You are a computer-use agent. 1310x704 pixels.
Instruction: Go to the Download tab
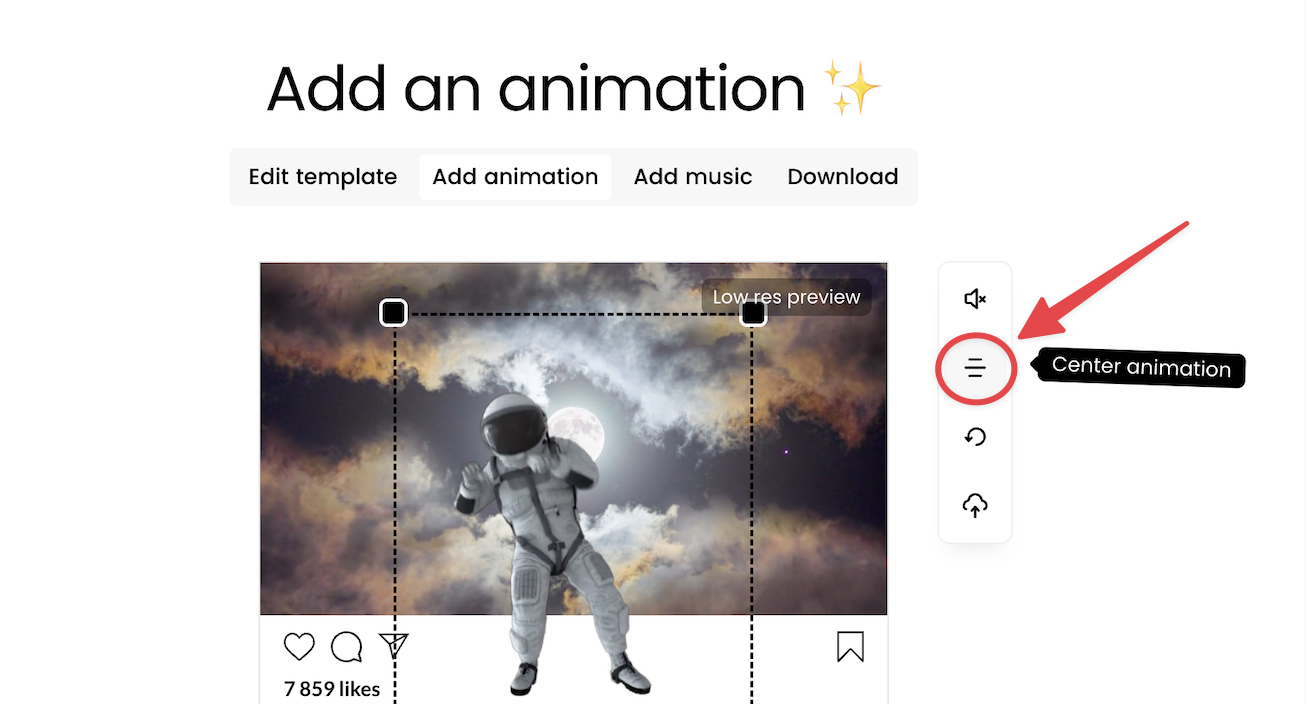pyautogui.click(x=843, y=177)
